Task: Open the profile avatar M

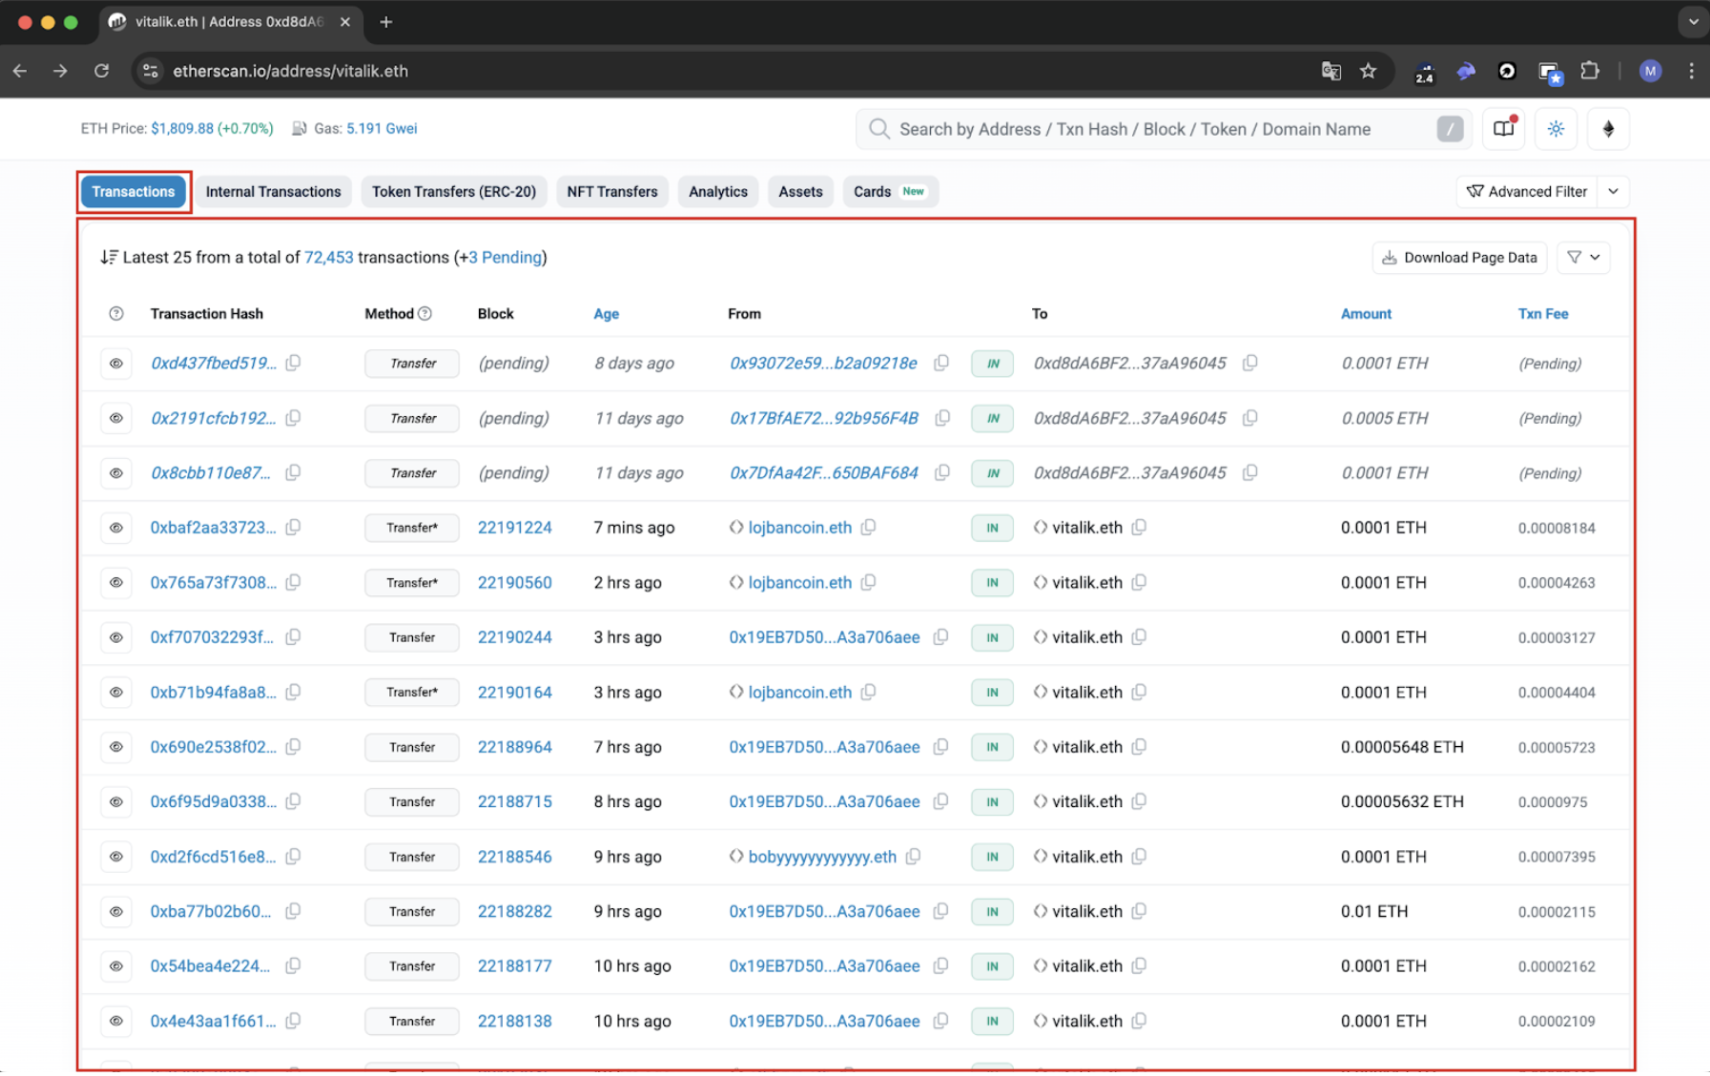Action: (x=1650, y=71)
